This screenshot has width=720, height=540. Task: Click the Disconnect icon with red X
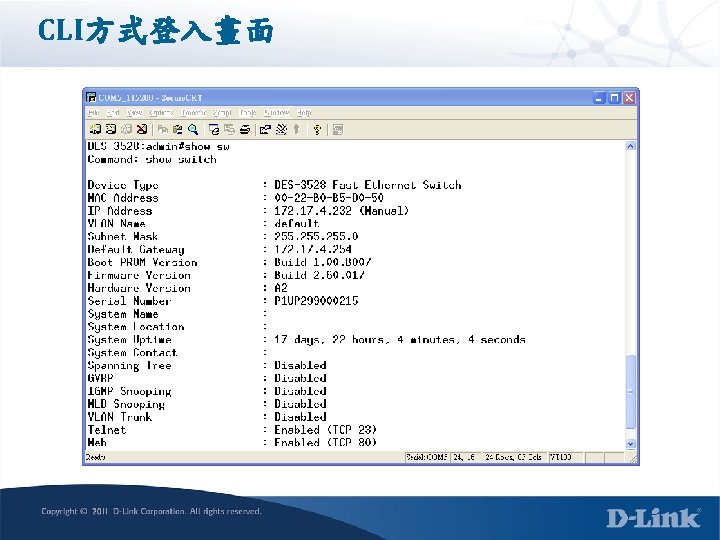pyautogui.click(x=142, y=129)
